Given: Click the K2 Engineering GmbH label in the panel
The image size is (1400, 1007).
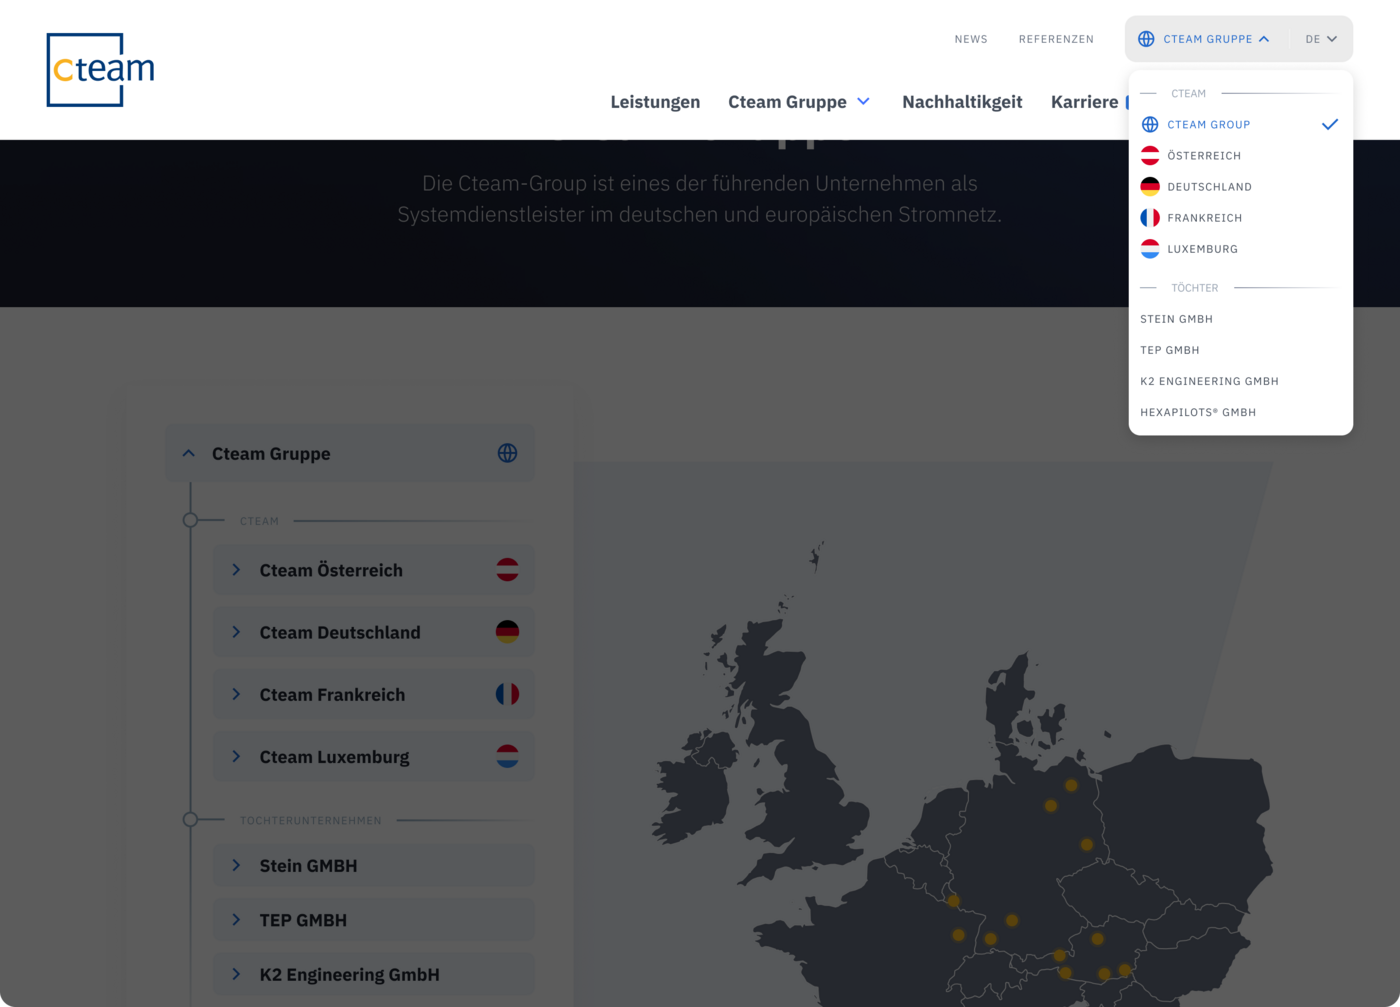Looking at the screenshot, I should pos(349,974).
